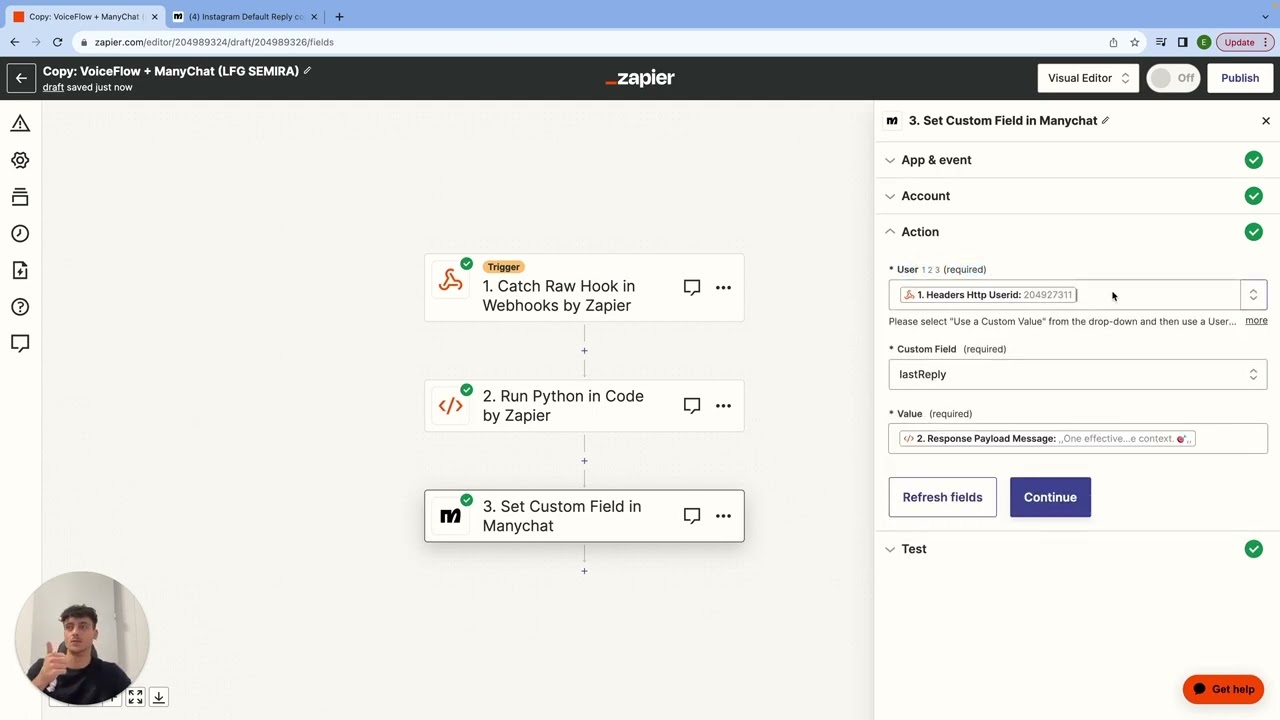Open three-dot menu on Run Python step
Screen dimensions: 1280x720
pos(723,406)
